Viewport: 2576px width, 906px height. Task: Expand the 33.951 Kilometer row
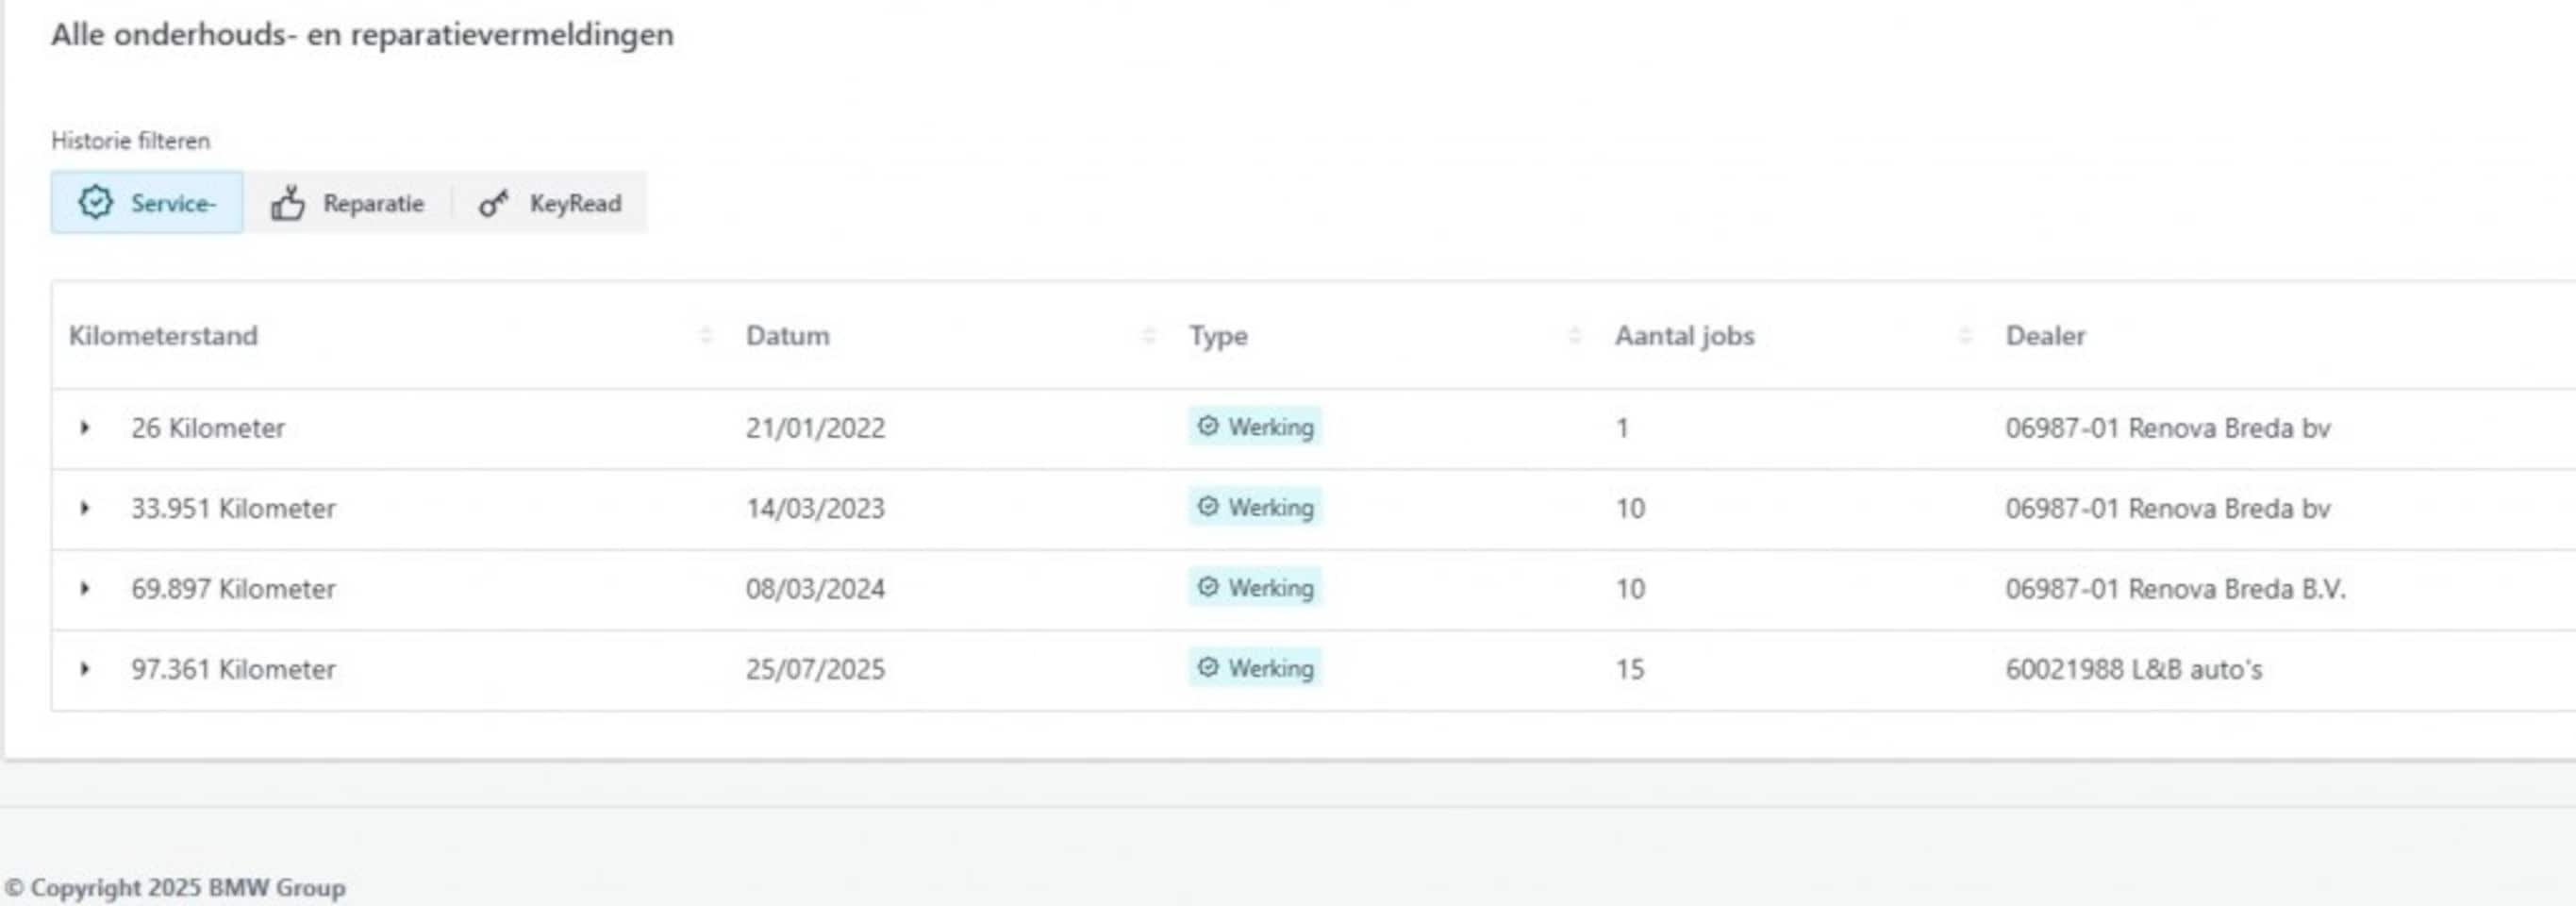click(85, 508)
